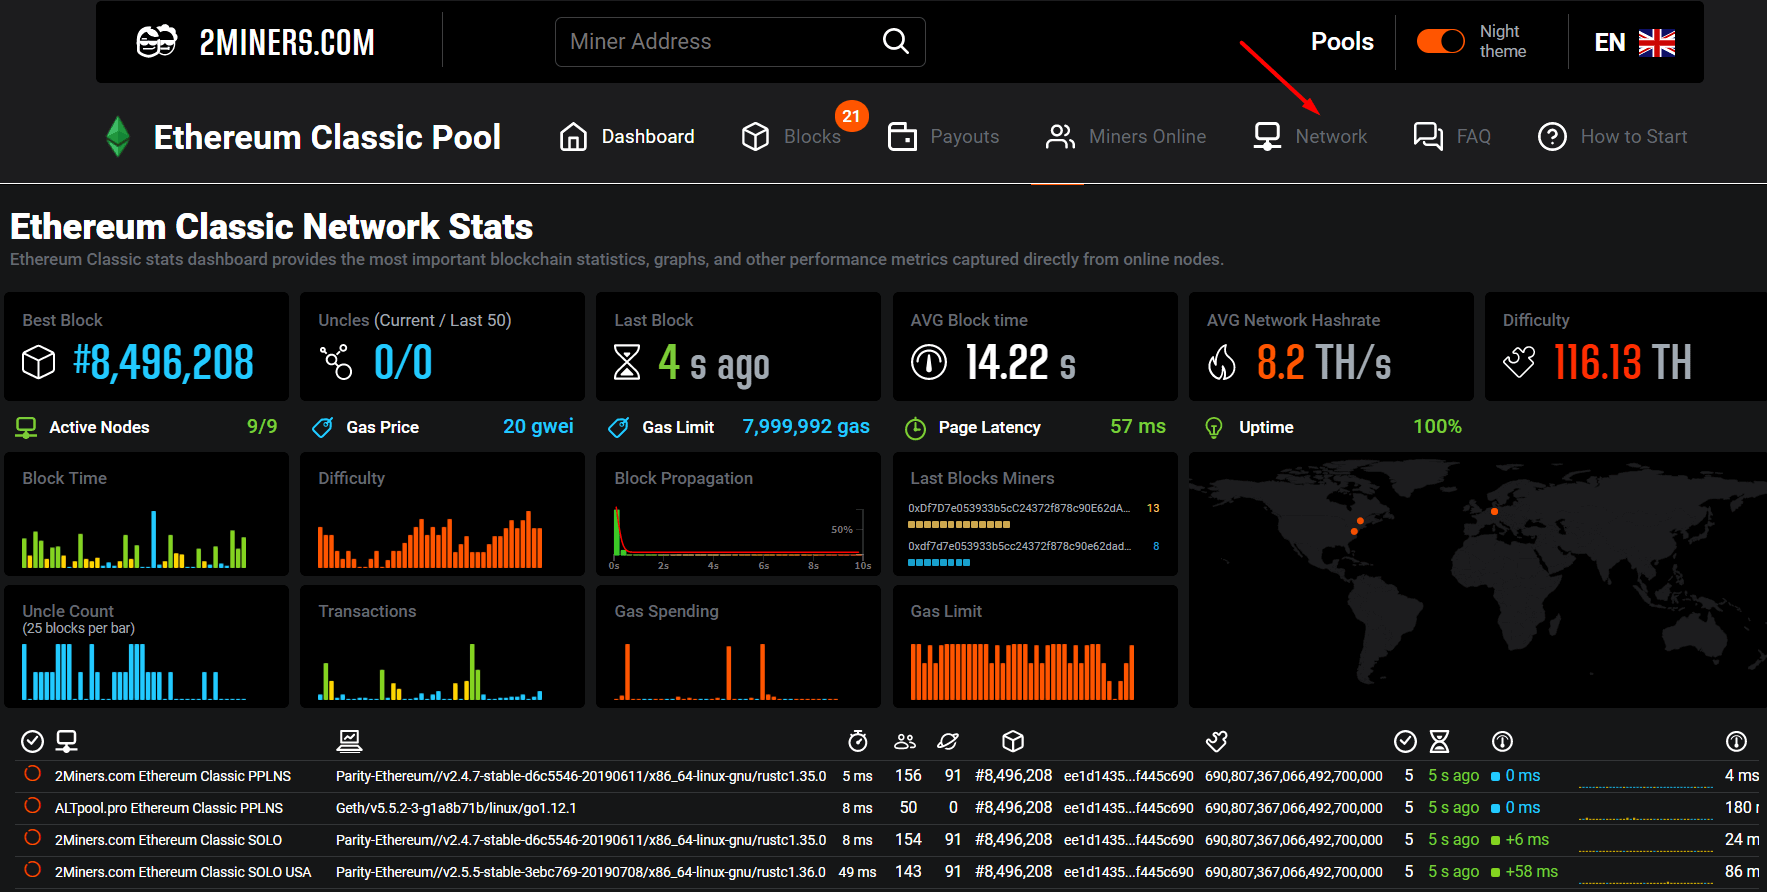Click the node name monitor column icon
The image size is (1767, 892).
click(67, 741)
